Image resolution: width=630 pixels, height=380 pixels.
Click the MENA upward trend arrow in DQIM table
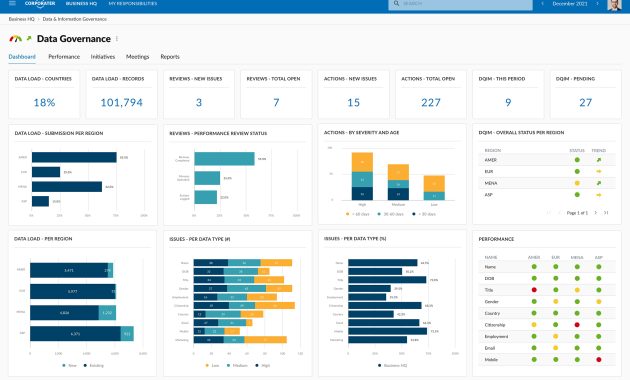pyautogui.click(x=599, y=183)
